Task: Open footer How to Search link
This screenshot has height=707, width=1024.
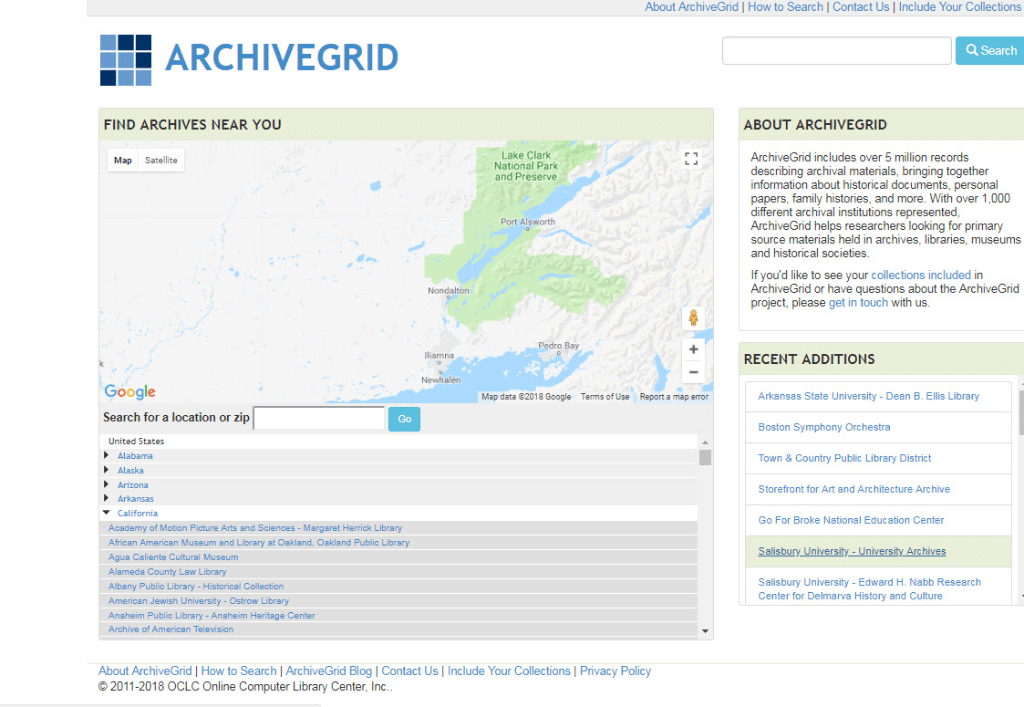Action: pos(238,671)
